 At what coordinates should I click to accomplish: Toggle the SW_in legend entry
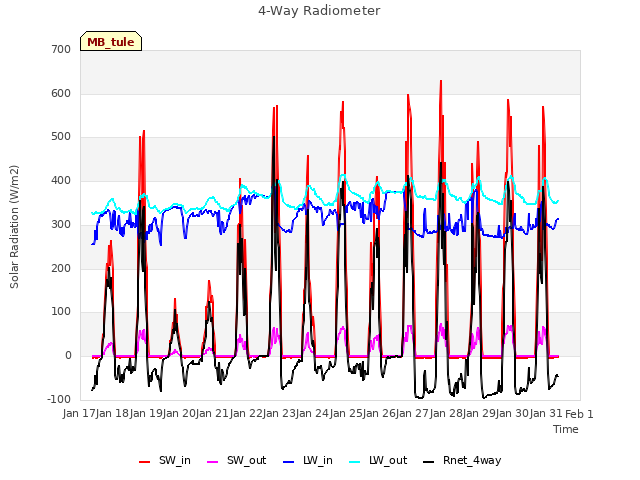[x=164, y=460]
